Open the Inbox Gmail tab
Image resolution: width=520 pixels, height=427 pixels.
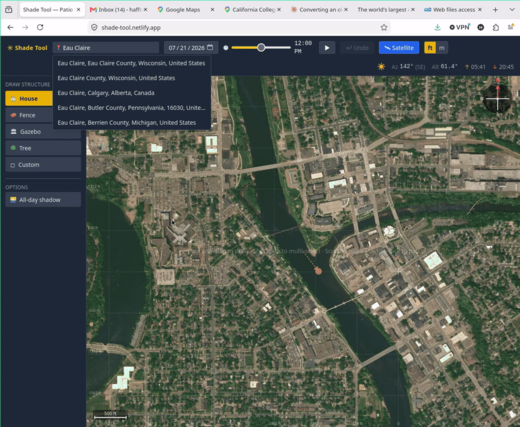118,10
